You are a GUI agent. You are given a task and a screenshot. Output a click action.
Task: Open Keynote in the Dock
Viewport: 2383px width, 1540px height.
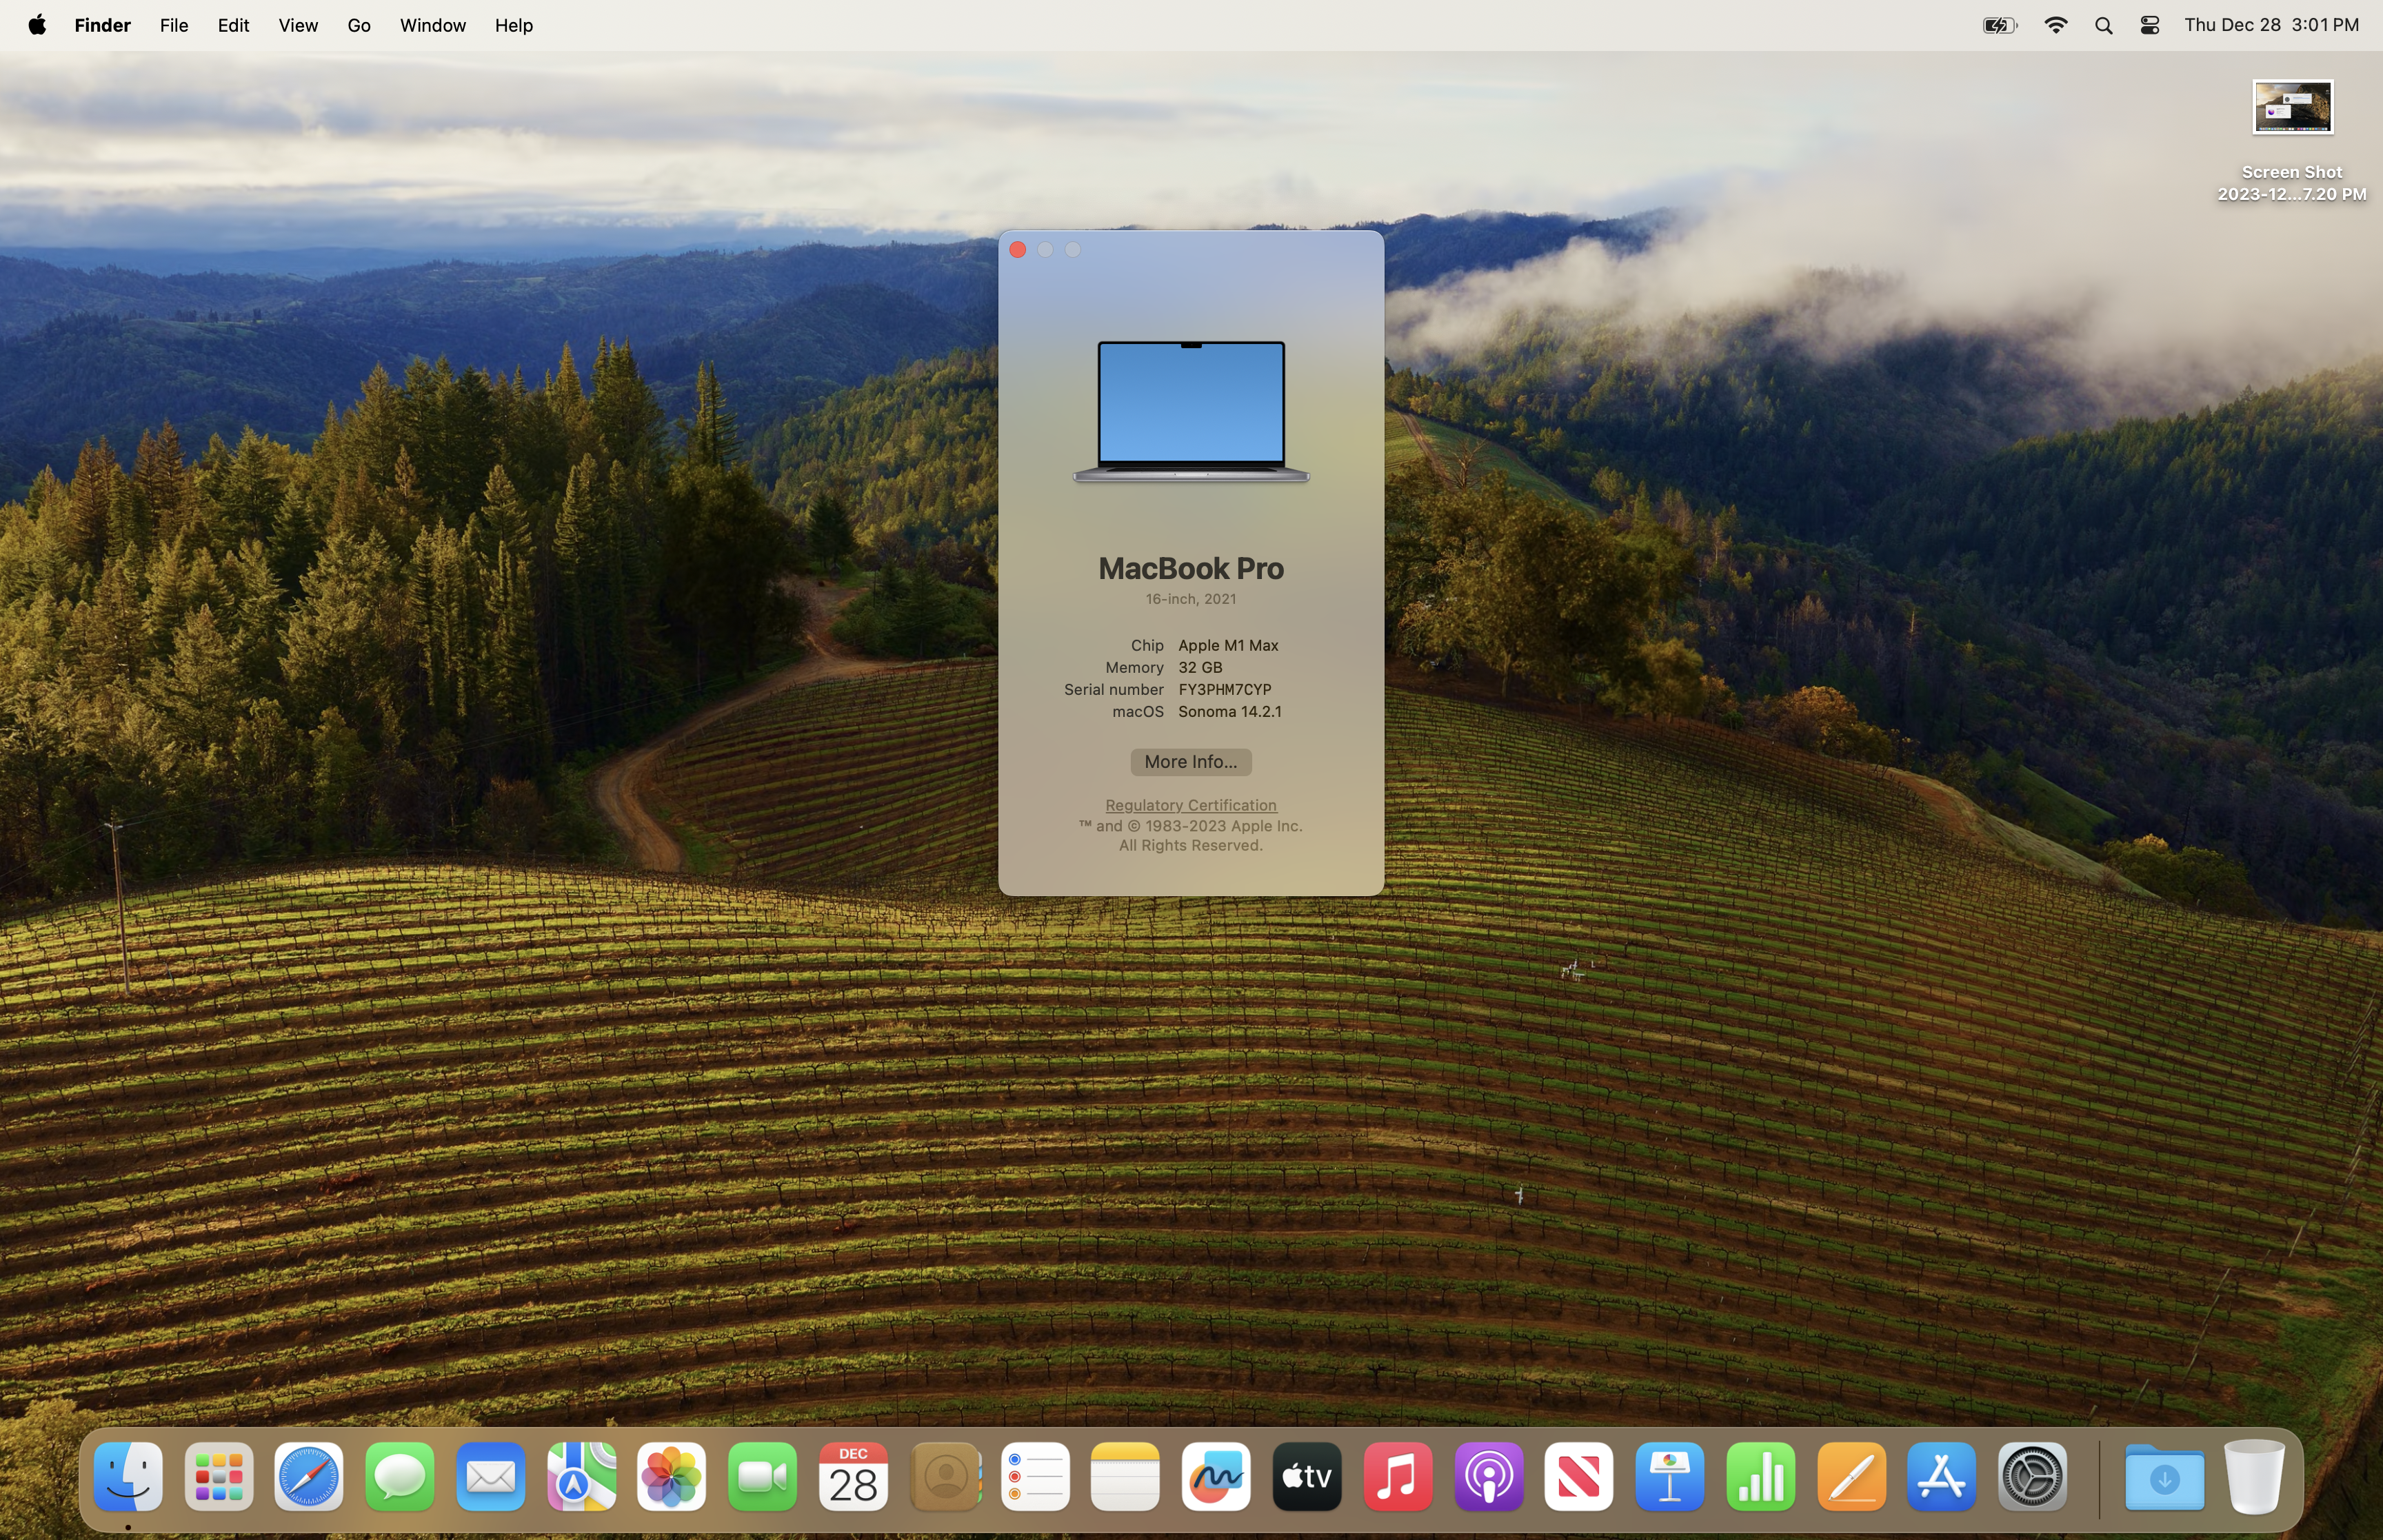coord(1670,1476)
